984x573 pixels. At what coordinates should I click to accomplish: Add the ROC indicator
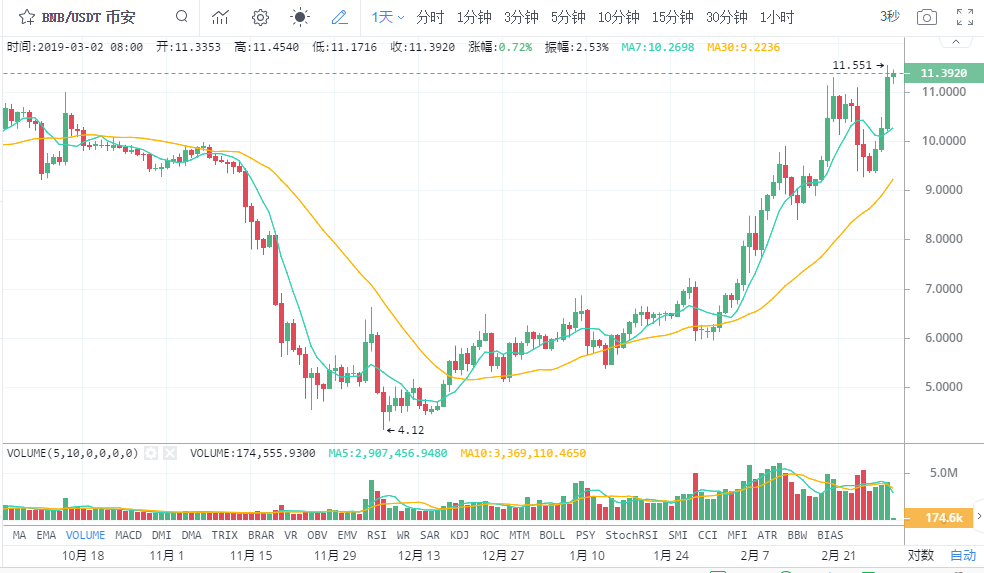[489, 535]
